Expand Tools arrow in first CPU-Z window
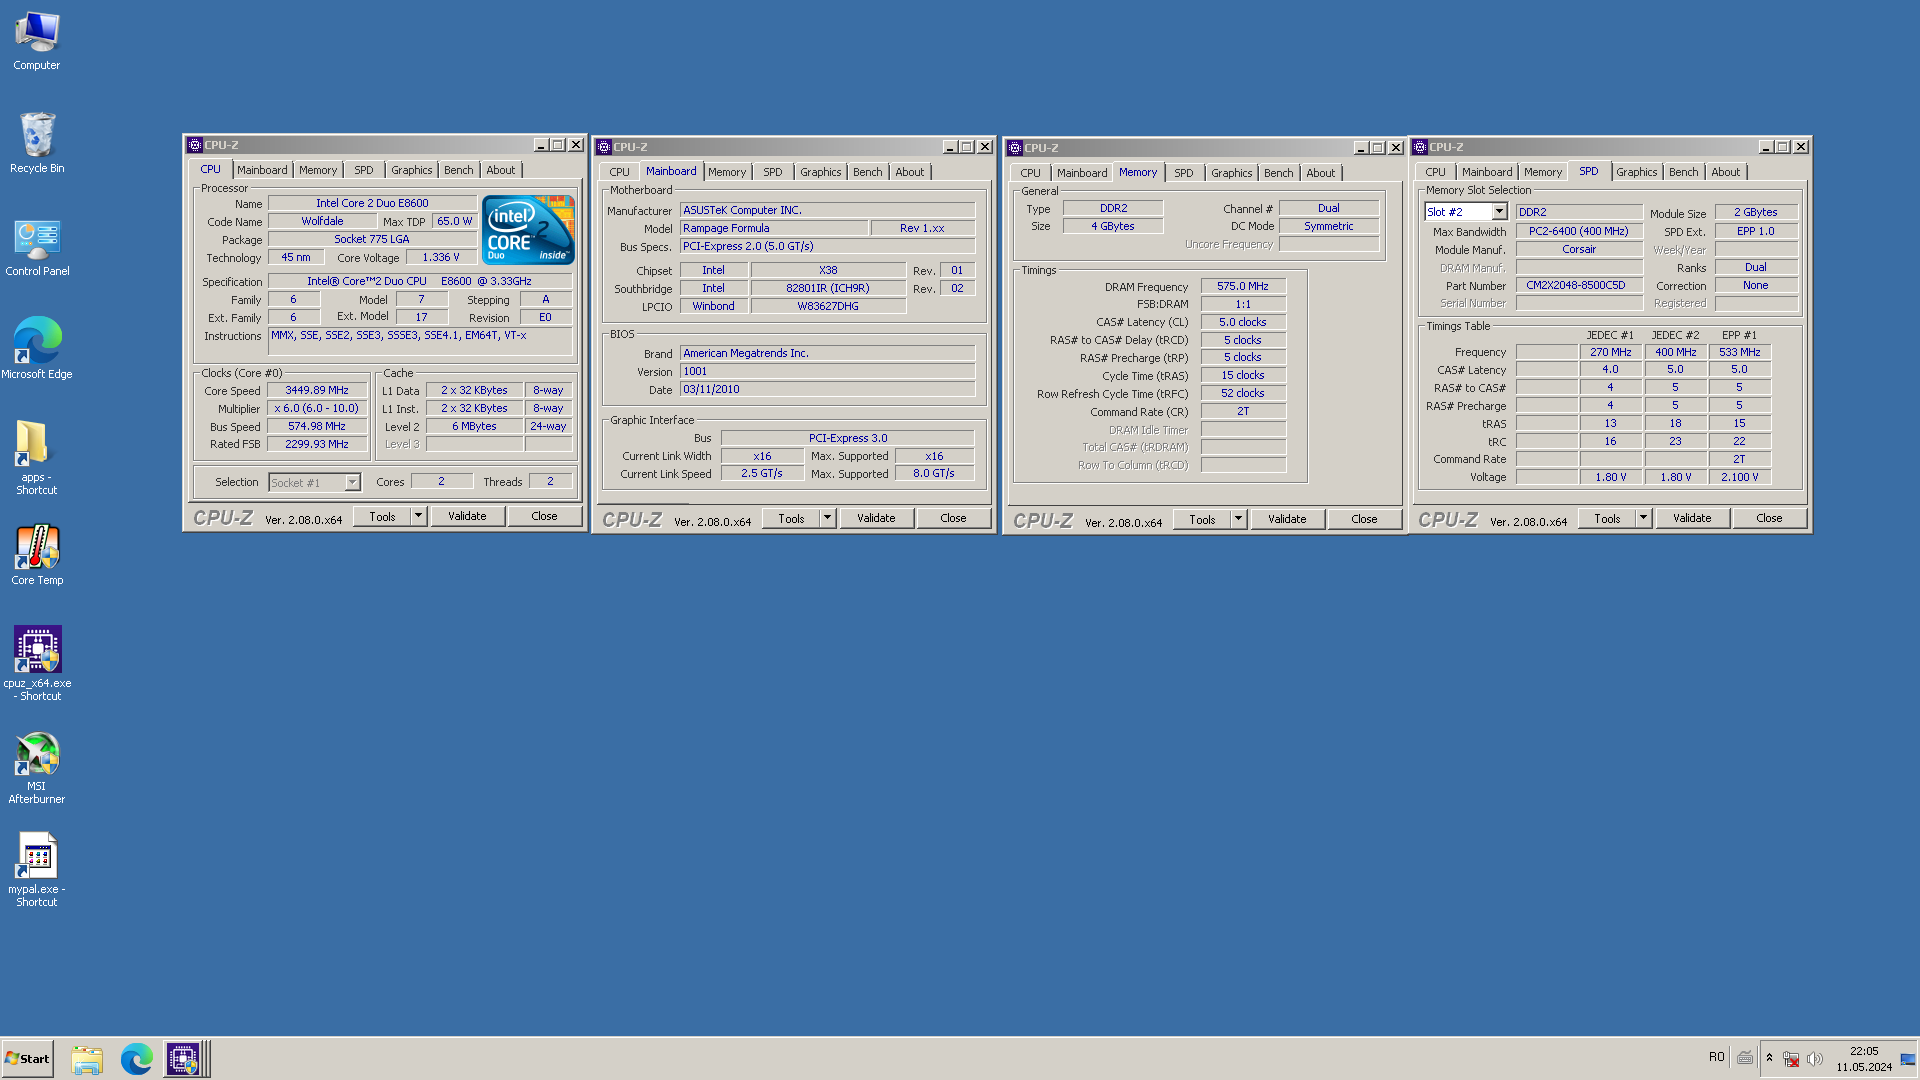 (x=419, y=516)
